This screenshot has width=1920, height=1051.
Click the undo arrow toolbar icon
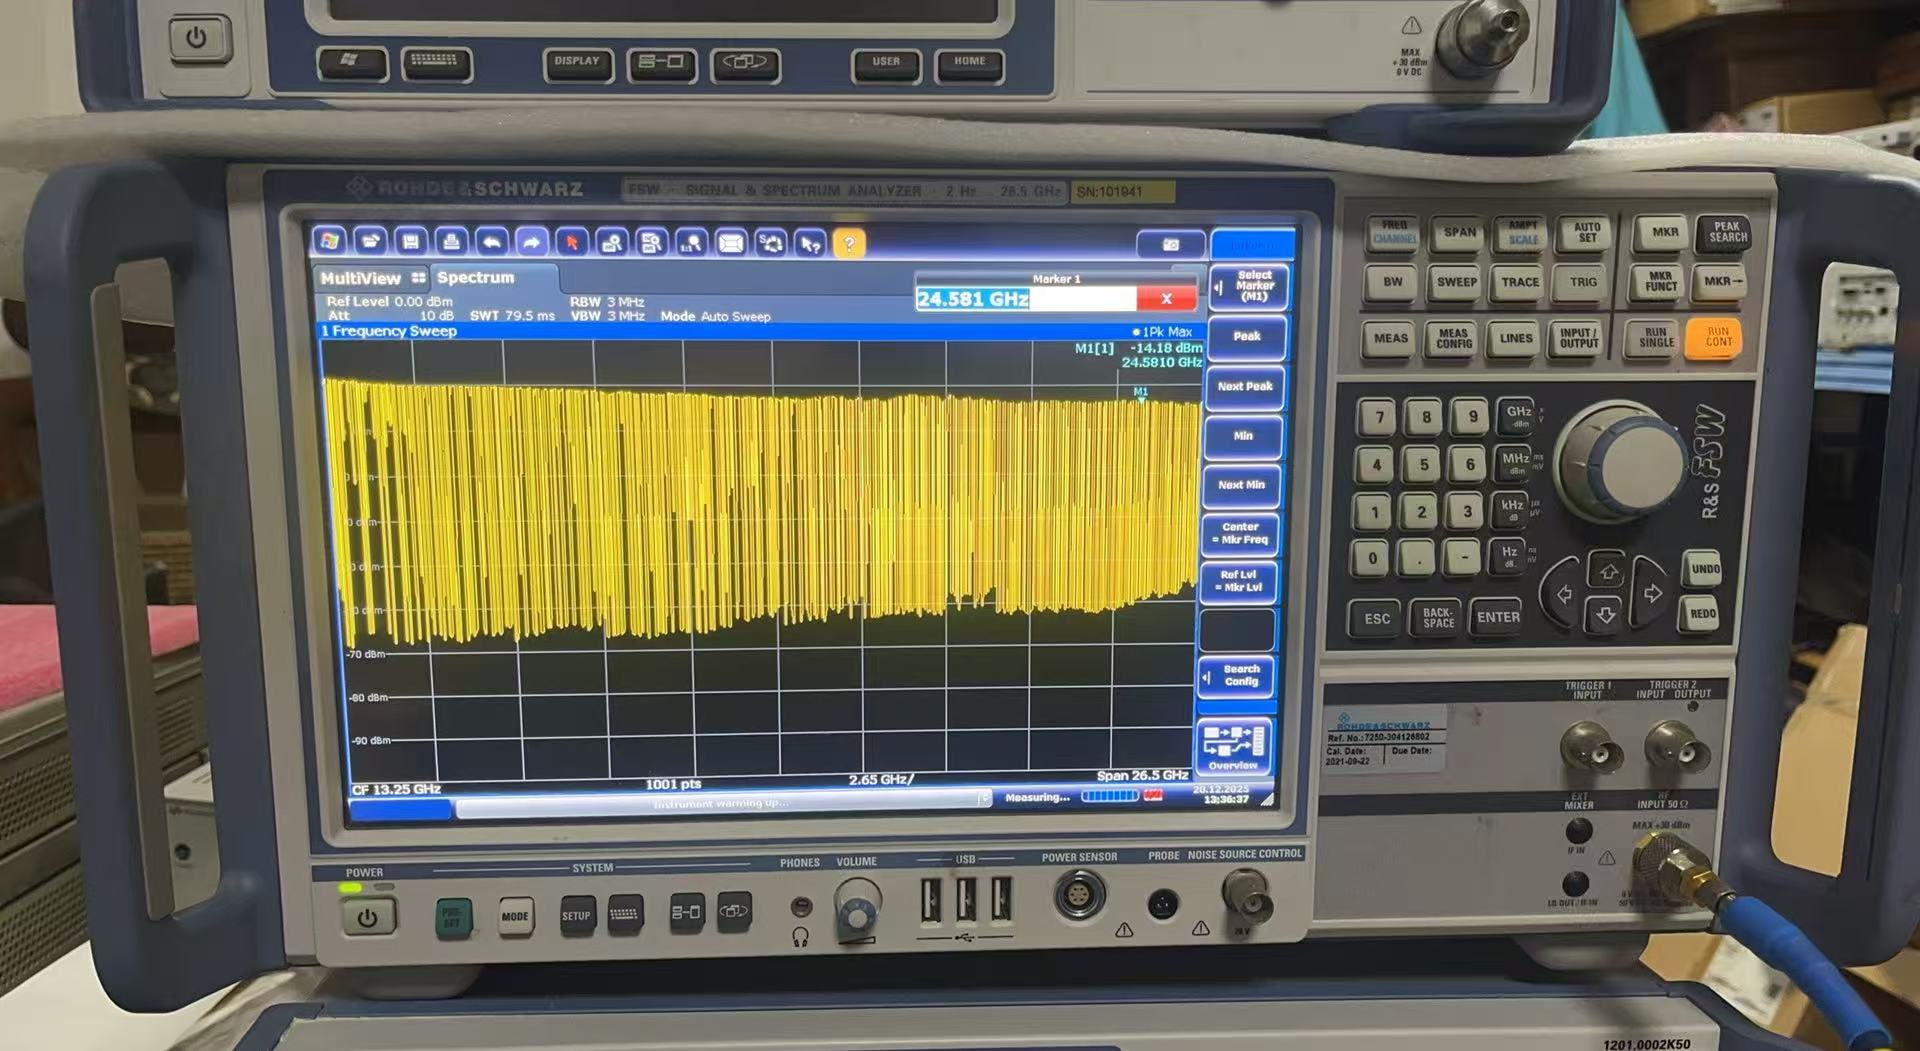(491, 242)
